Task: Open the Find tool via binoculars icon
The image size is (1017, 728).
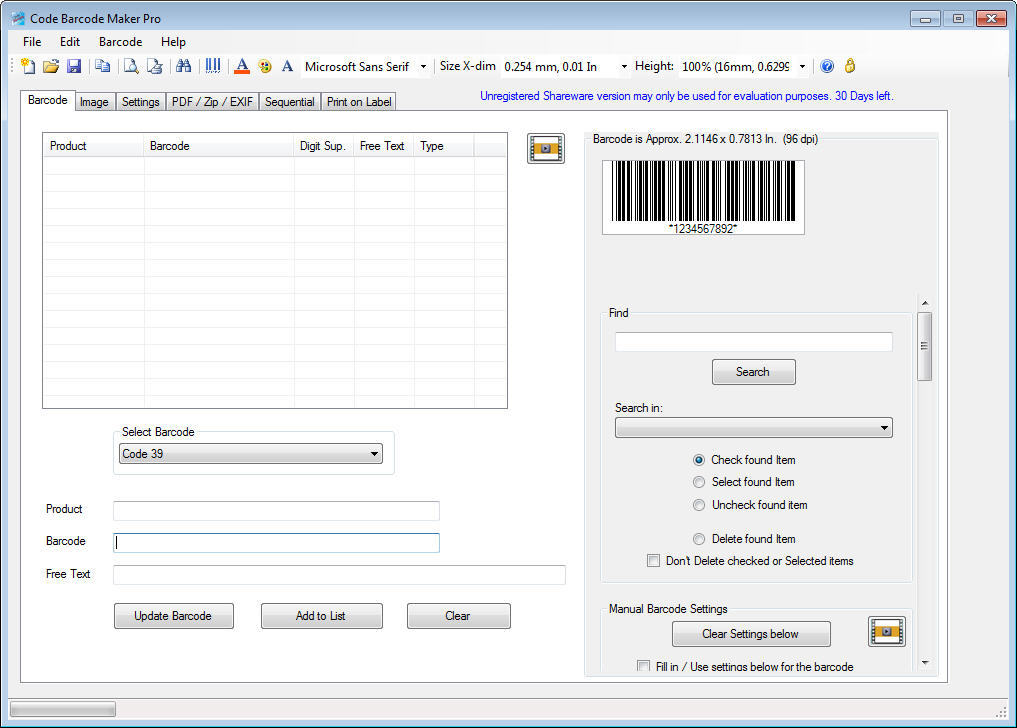Action: coord(184,66)
